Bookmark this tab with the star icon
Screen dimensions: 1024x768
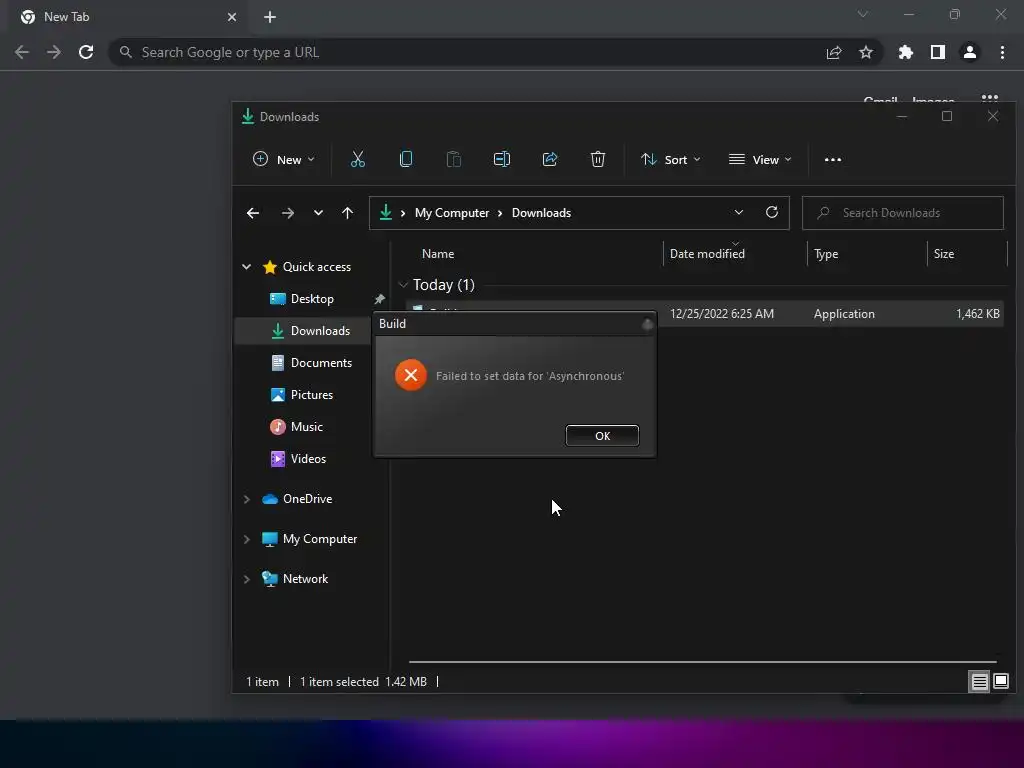866,52
